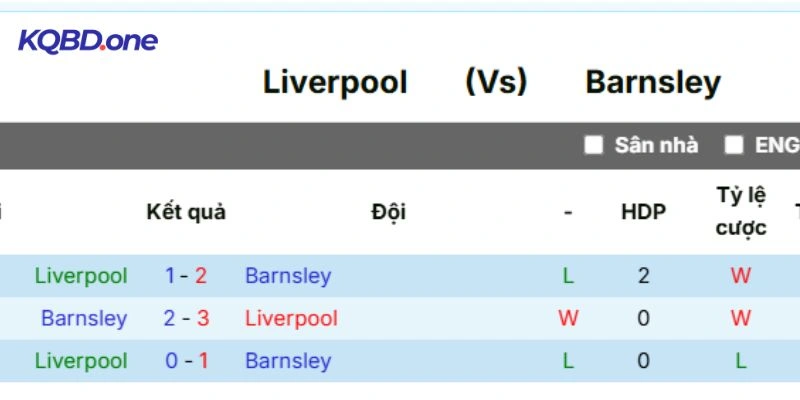Tick the Sân nhà checkbox
This screenshot has height=400, width=800.
click(x=594, y=145)
